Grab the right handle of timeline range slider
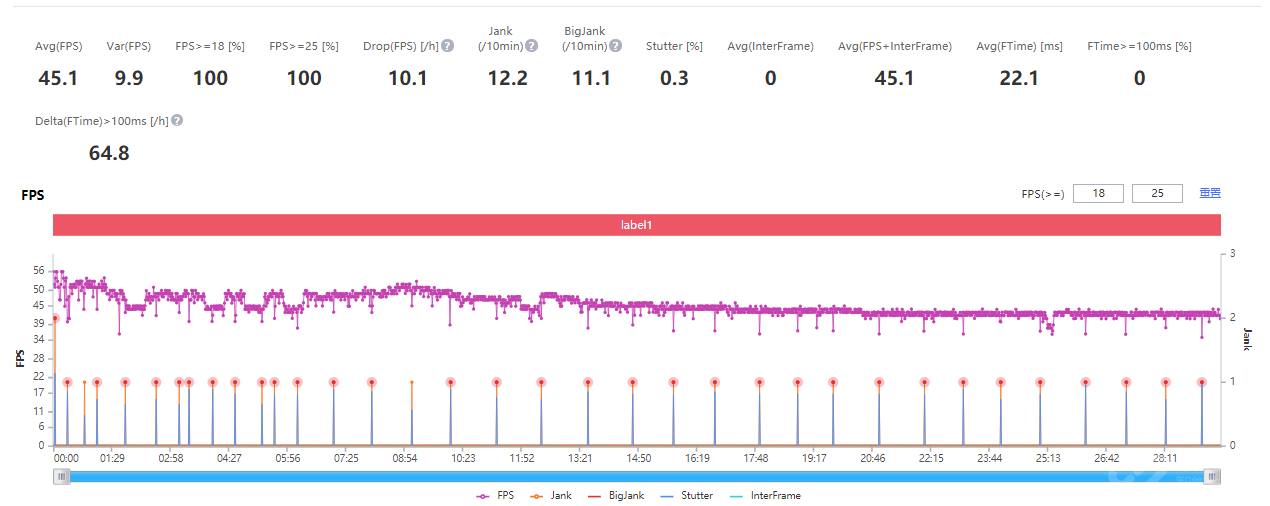The height and width of the screenshot is (506, 1270). (1212, 477)
